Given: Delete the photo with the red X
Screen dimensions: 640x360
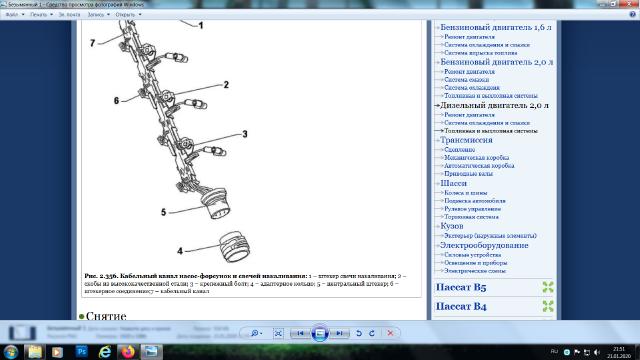Looking at the screenshot, I should tap(390, 333).
